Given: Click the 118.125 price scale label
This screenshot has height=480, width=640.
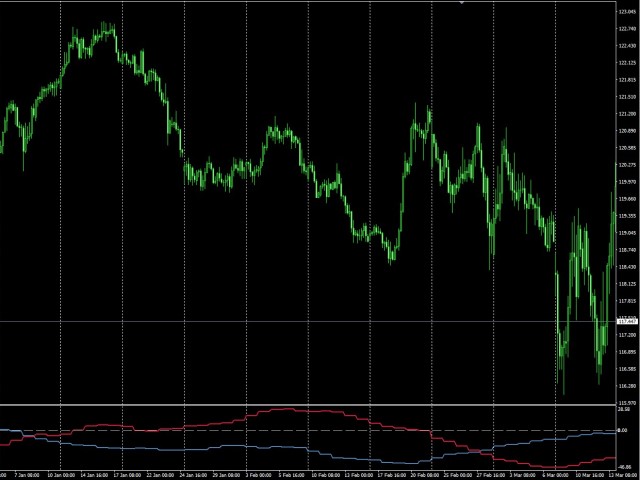Looking at the screenshot, I should coord(629,284).
